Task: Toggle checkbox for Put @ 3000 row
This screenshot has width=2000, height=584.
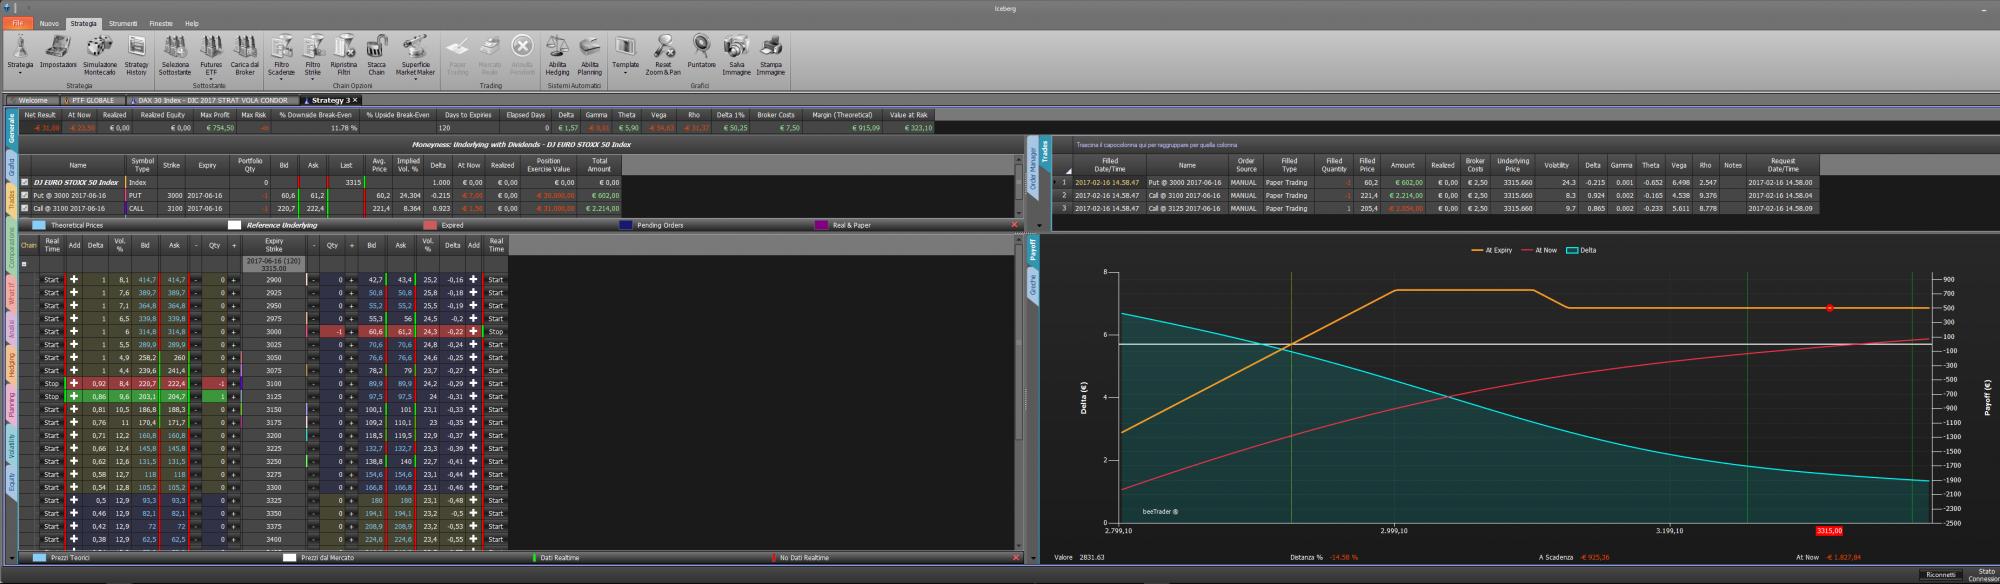Action: (x=25, y=196)
